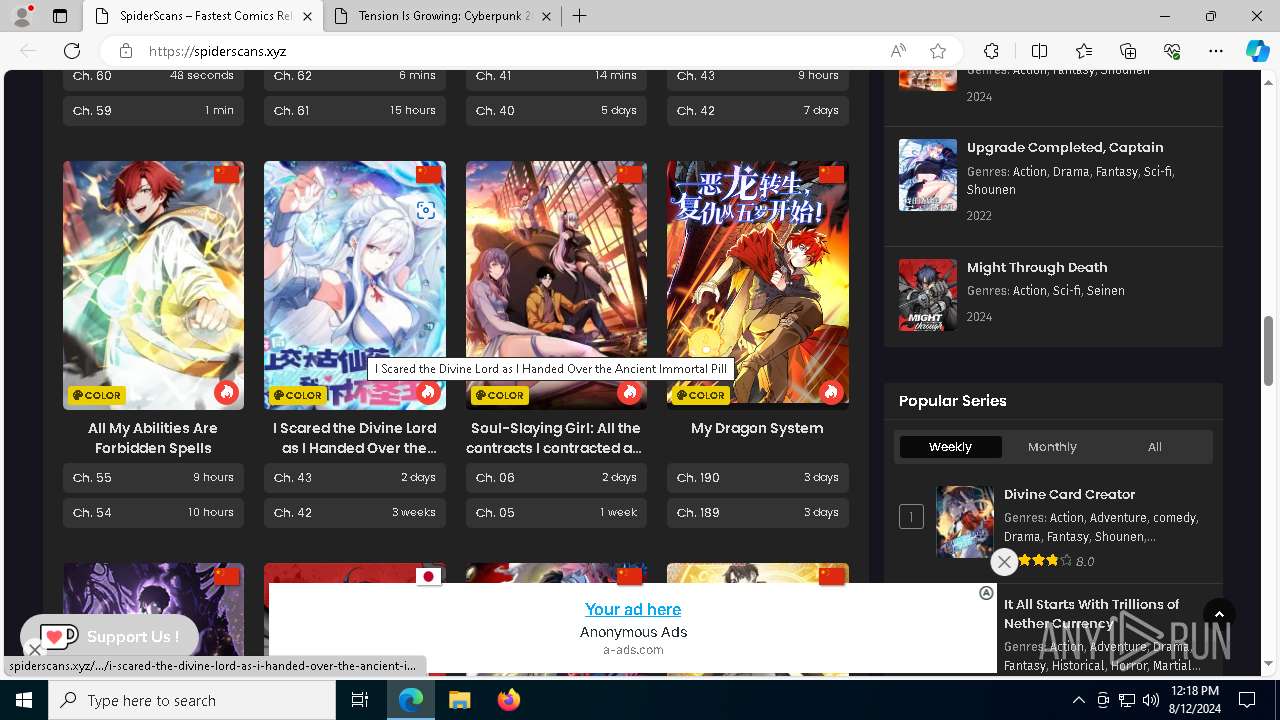Open My Dragon System title link
Viewport: 1280px width, 720px height.
tap(757, 428)
